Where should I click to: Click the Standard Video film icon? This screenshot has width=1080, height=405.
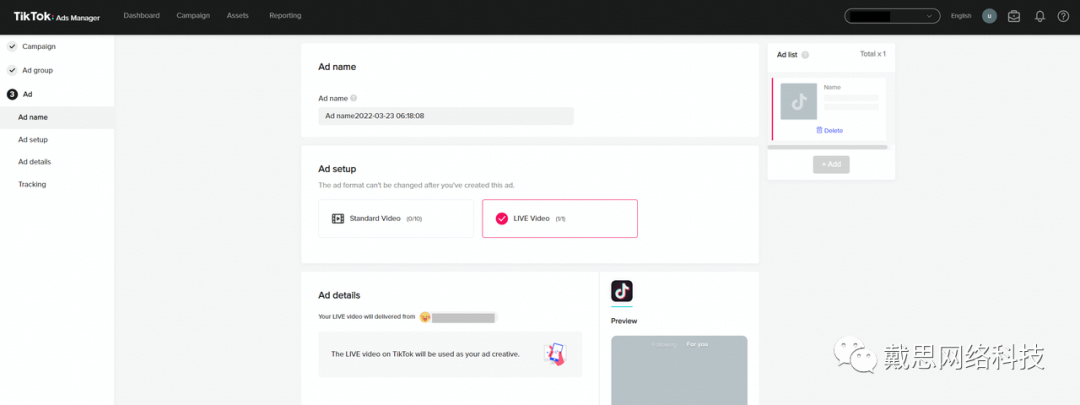click(338, 218)
